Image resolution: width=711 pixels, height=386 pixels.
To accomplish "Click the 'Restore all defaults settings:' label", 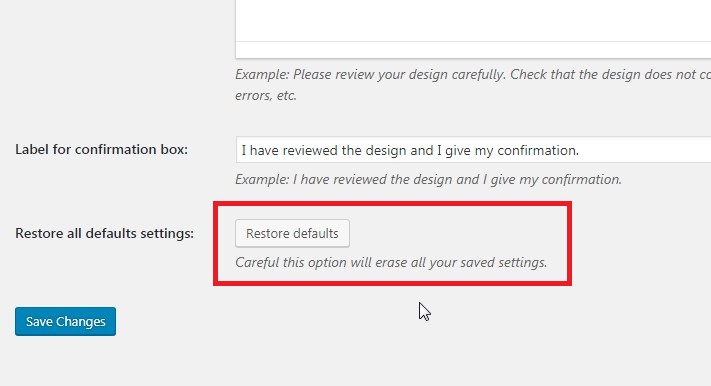I will tap(104, 233).
